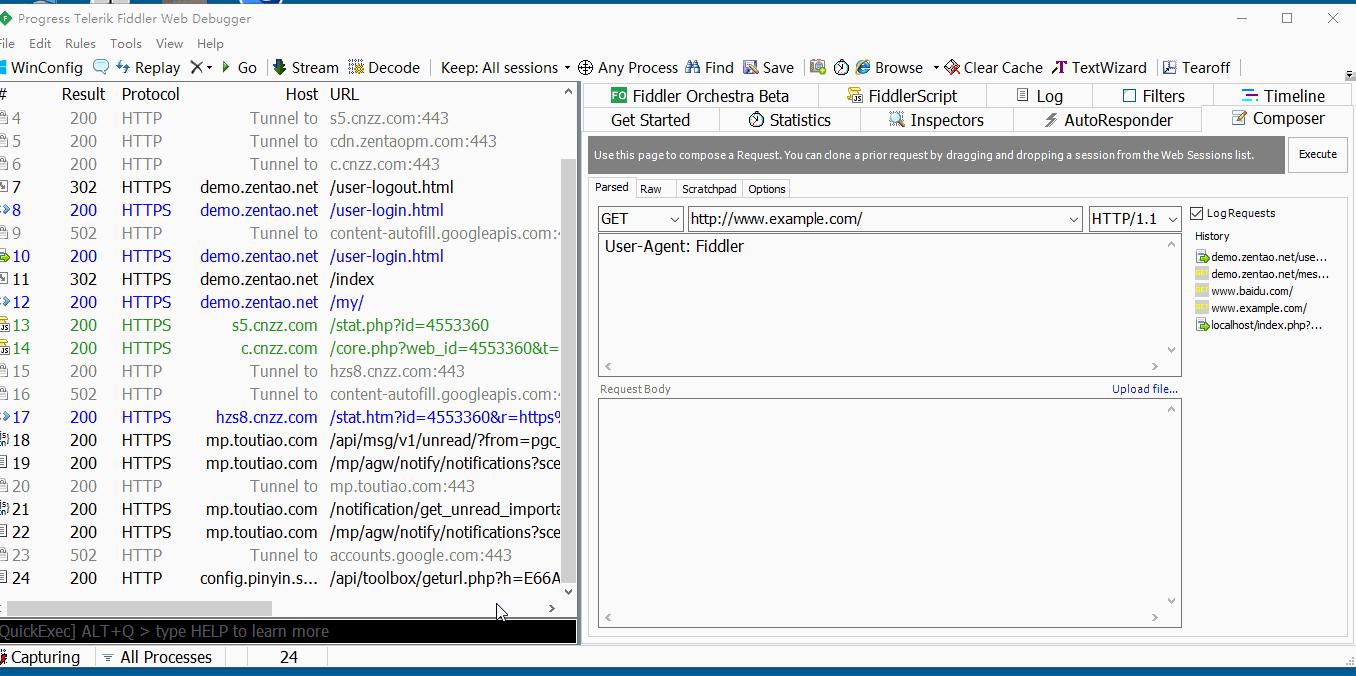Click the Go resume button

(x=239, y=68)
